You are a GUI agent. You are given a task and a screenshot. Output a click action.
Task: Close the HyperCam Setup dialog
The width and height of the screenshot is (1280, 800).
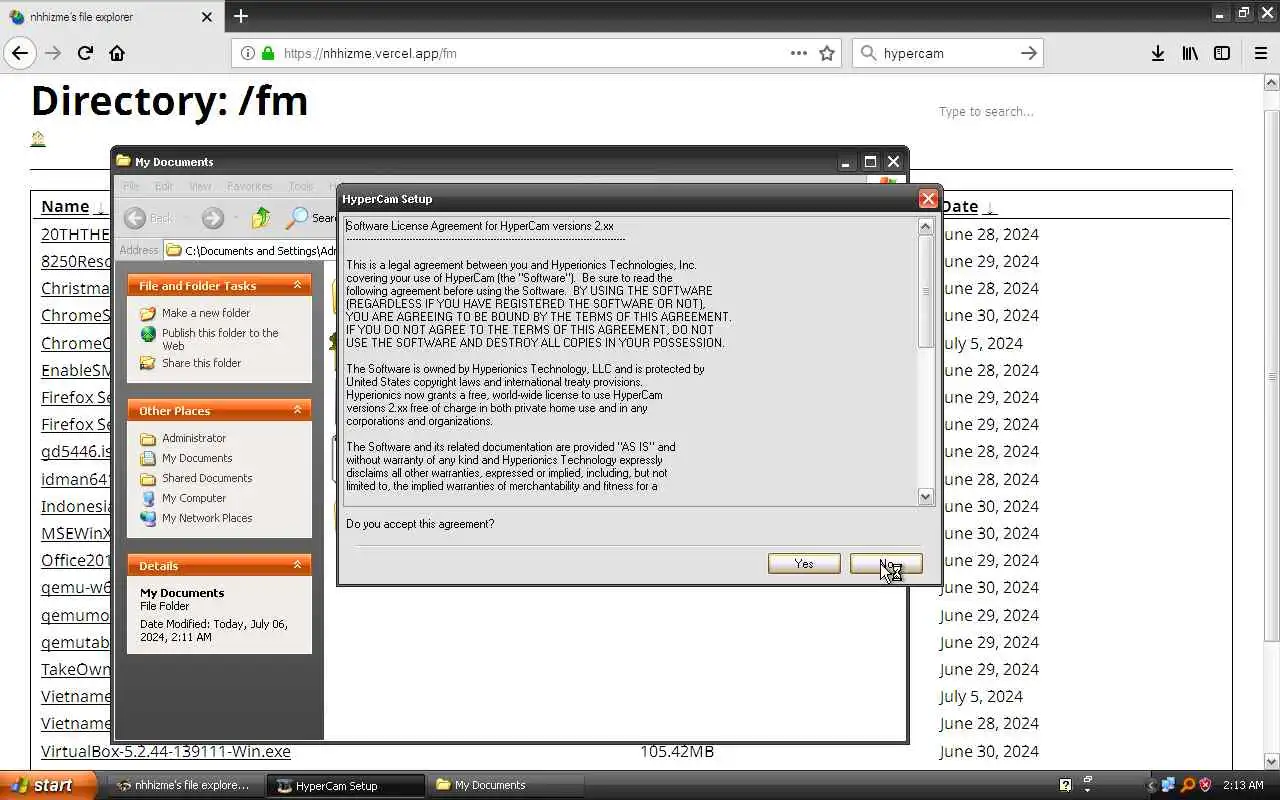click(x=928, y=199)
